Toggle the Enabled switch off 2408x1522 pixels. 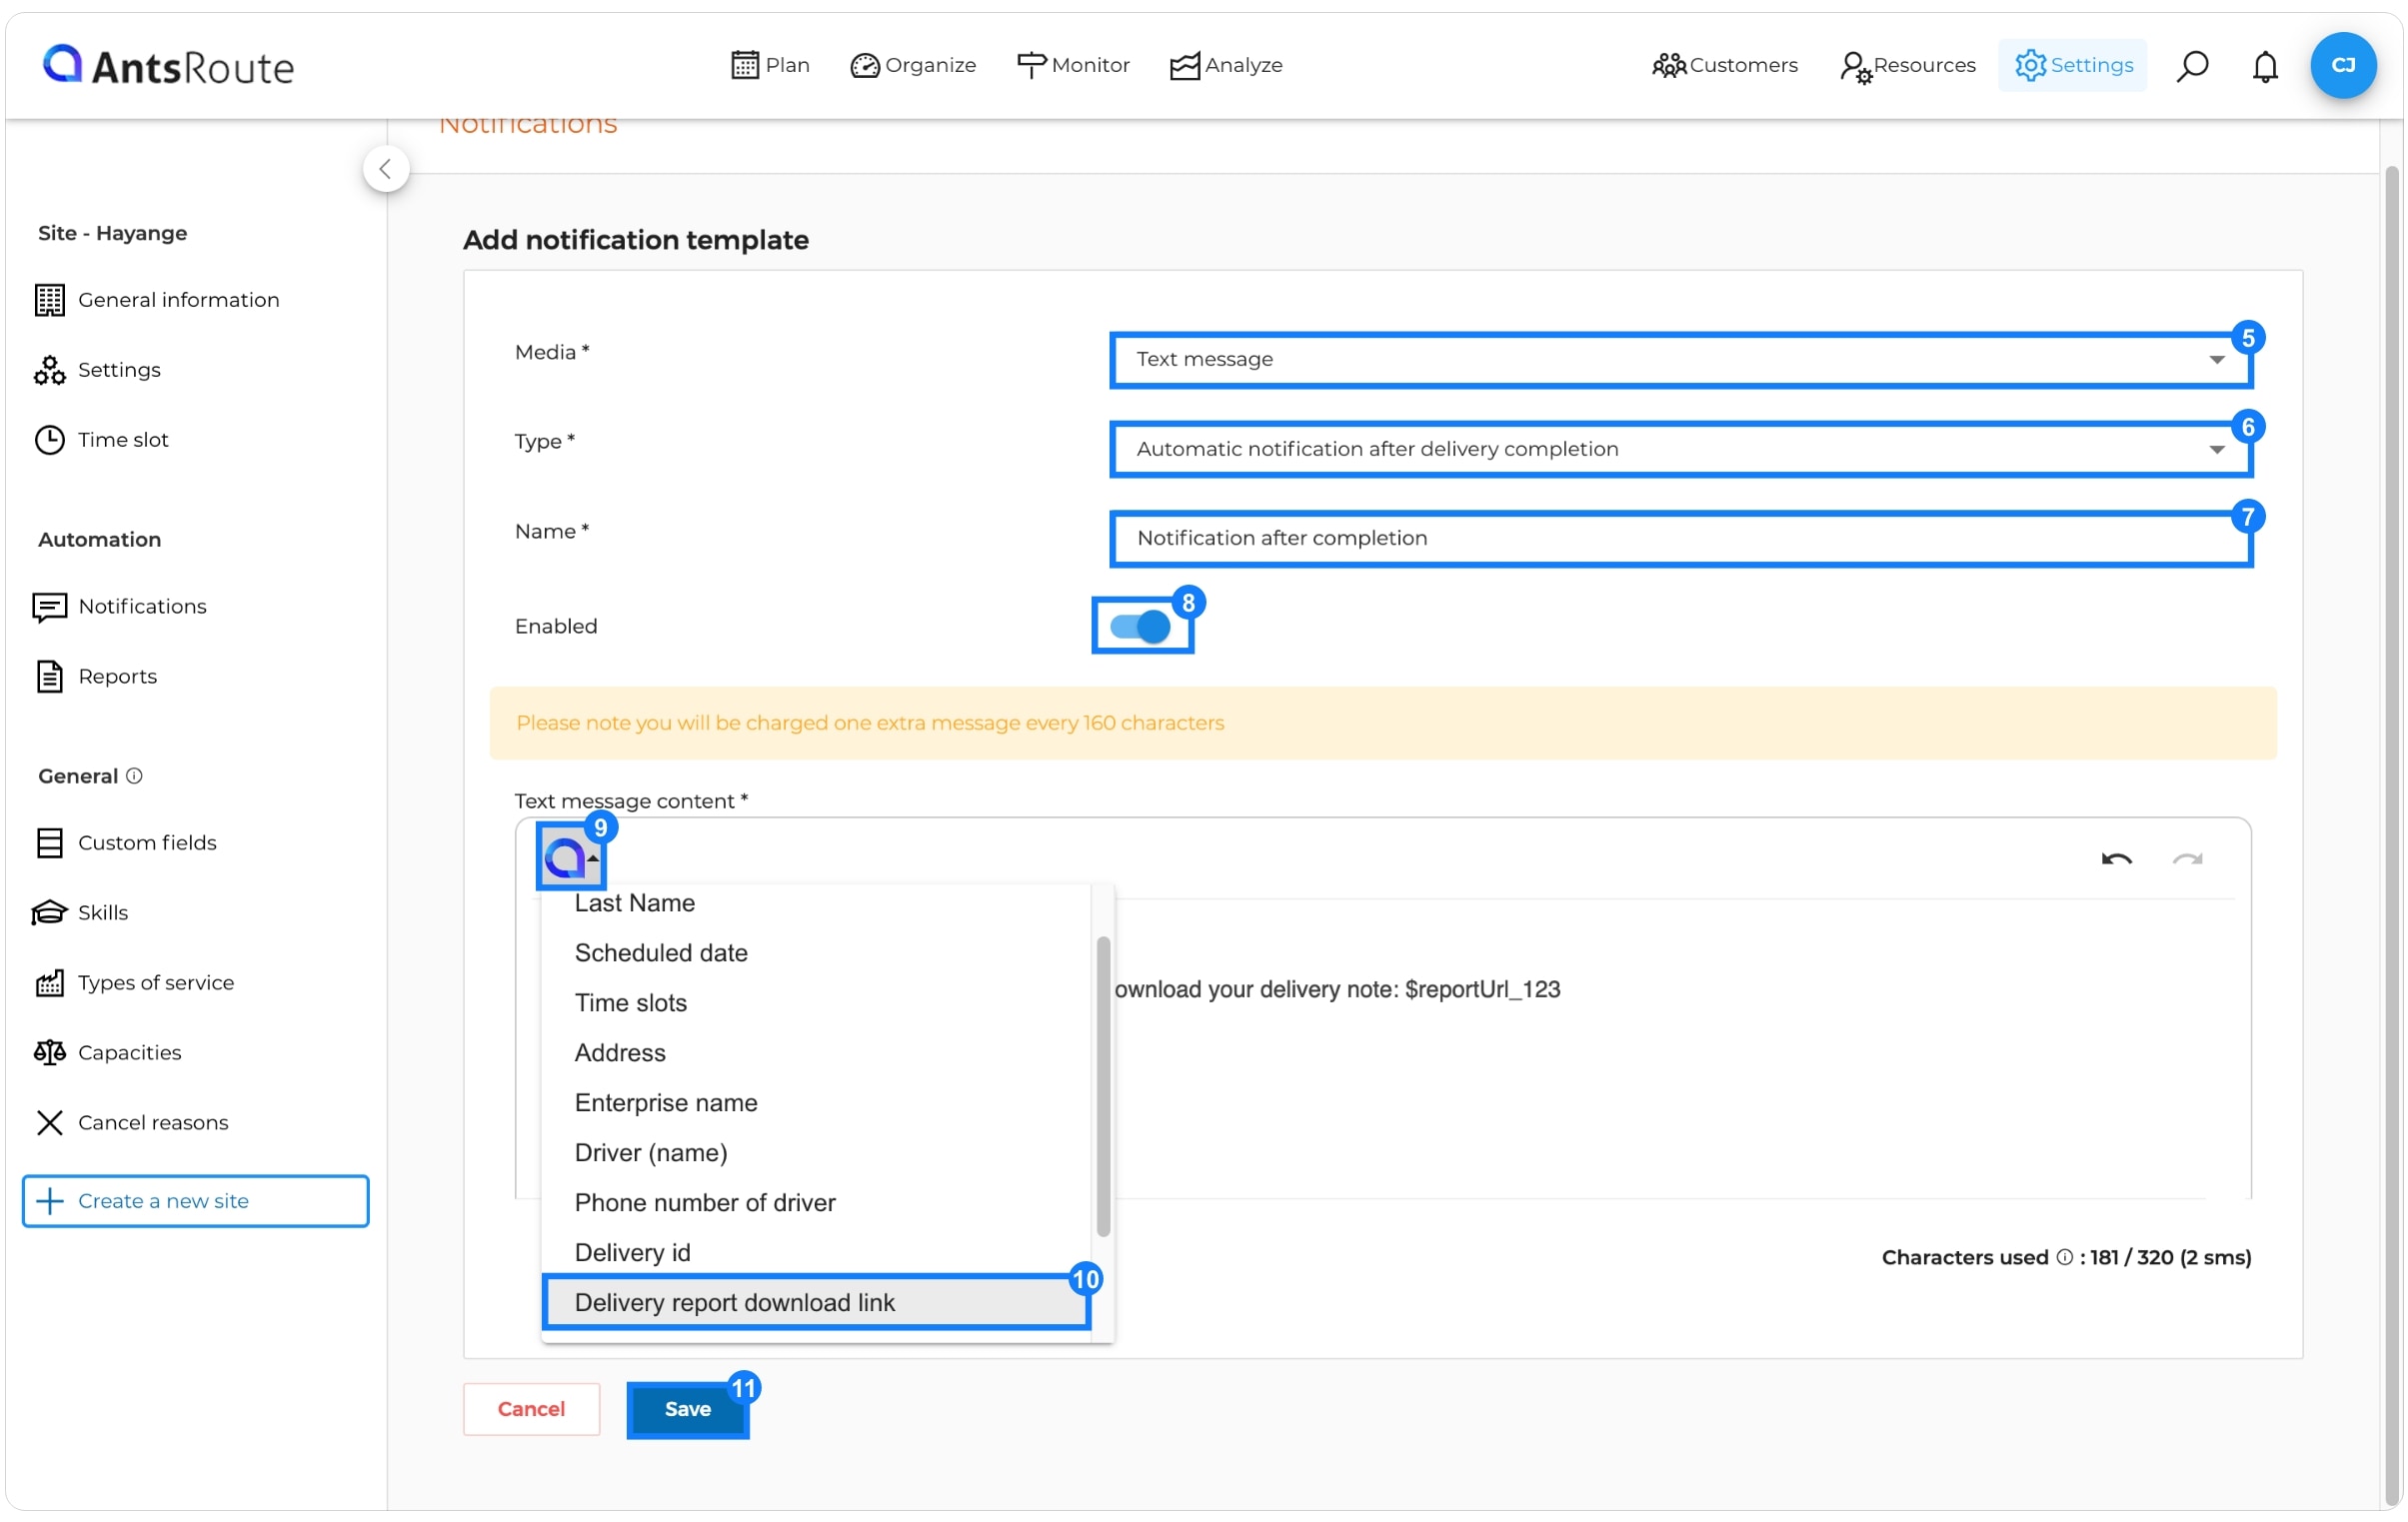[x=1140, y=627]
